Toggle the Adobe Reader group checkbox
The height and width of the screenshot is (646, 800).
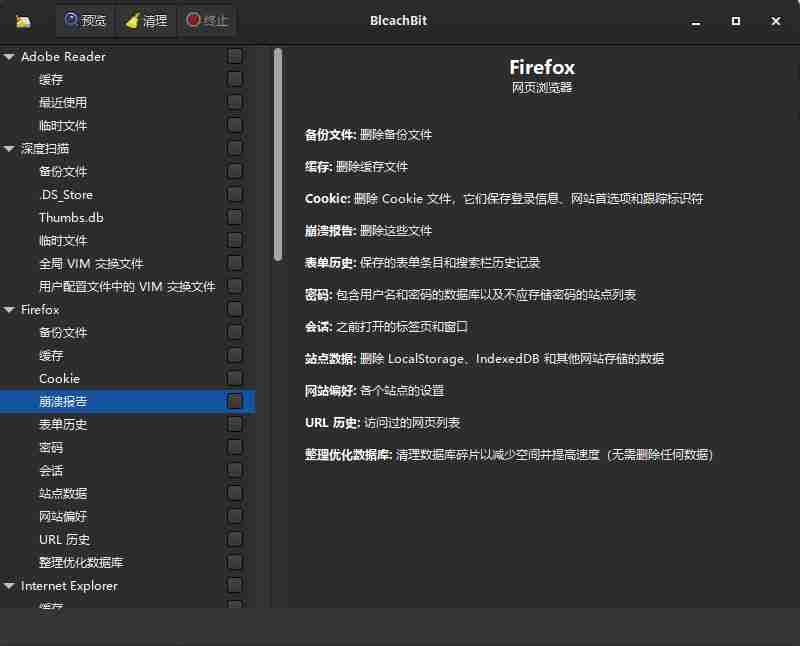[x=235, y=56]
